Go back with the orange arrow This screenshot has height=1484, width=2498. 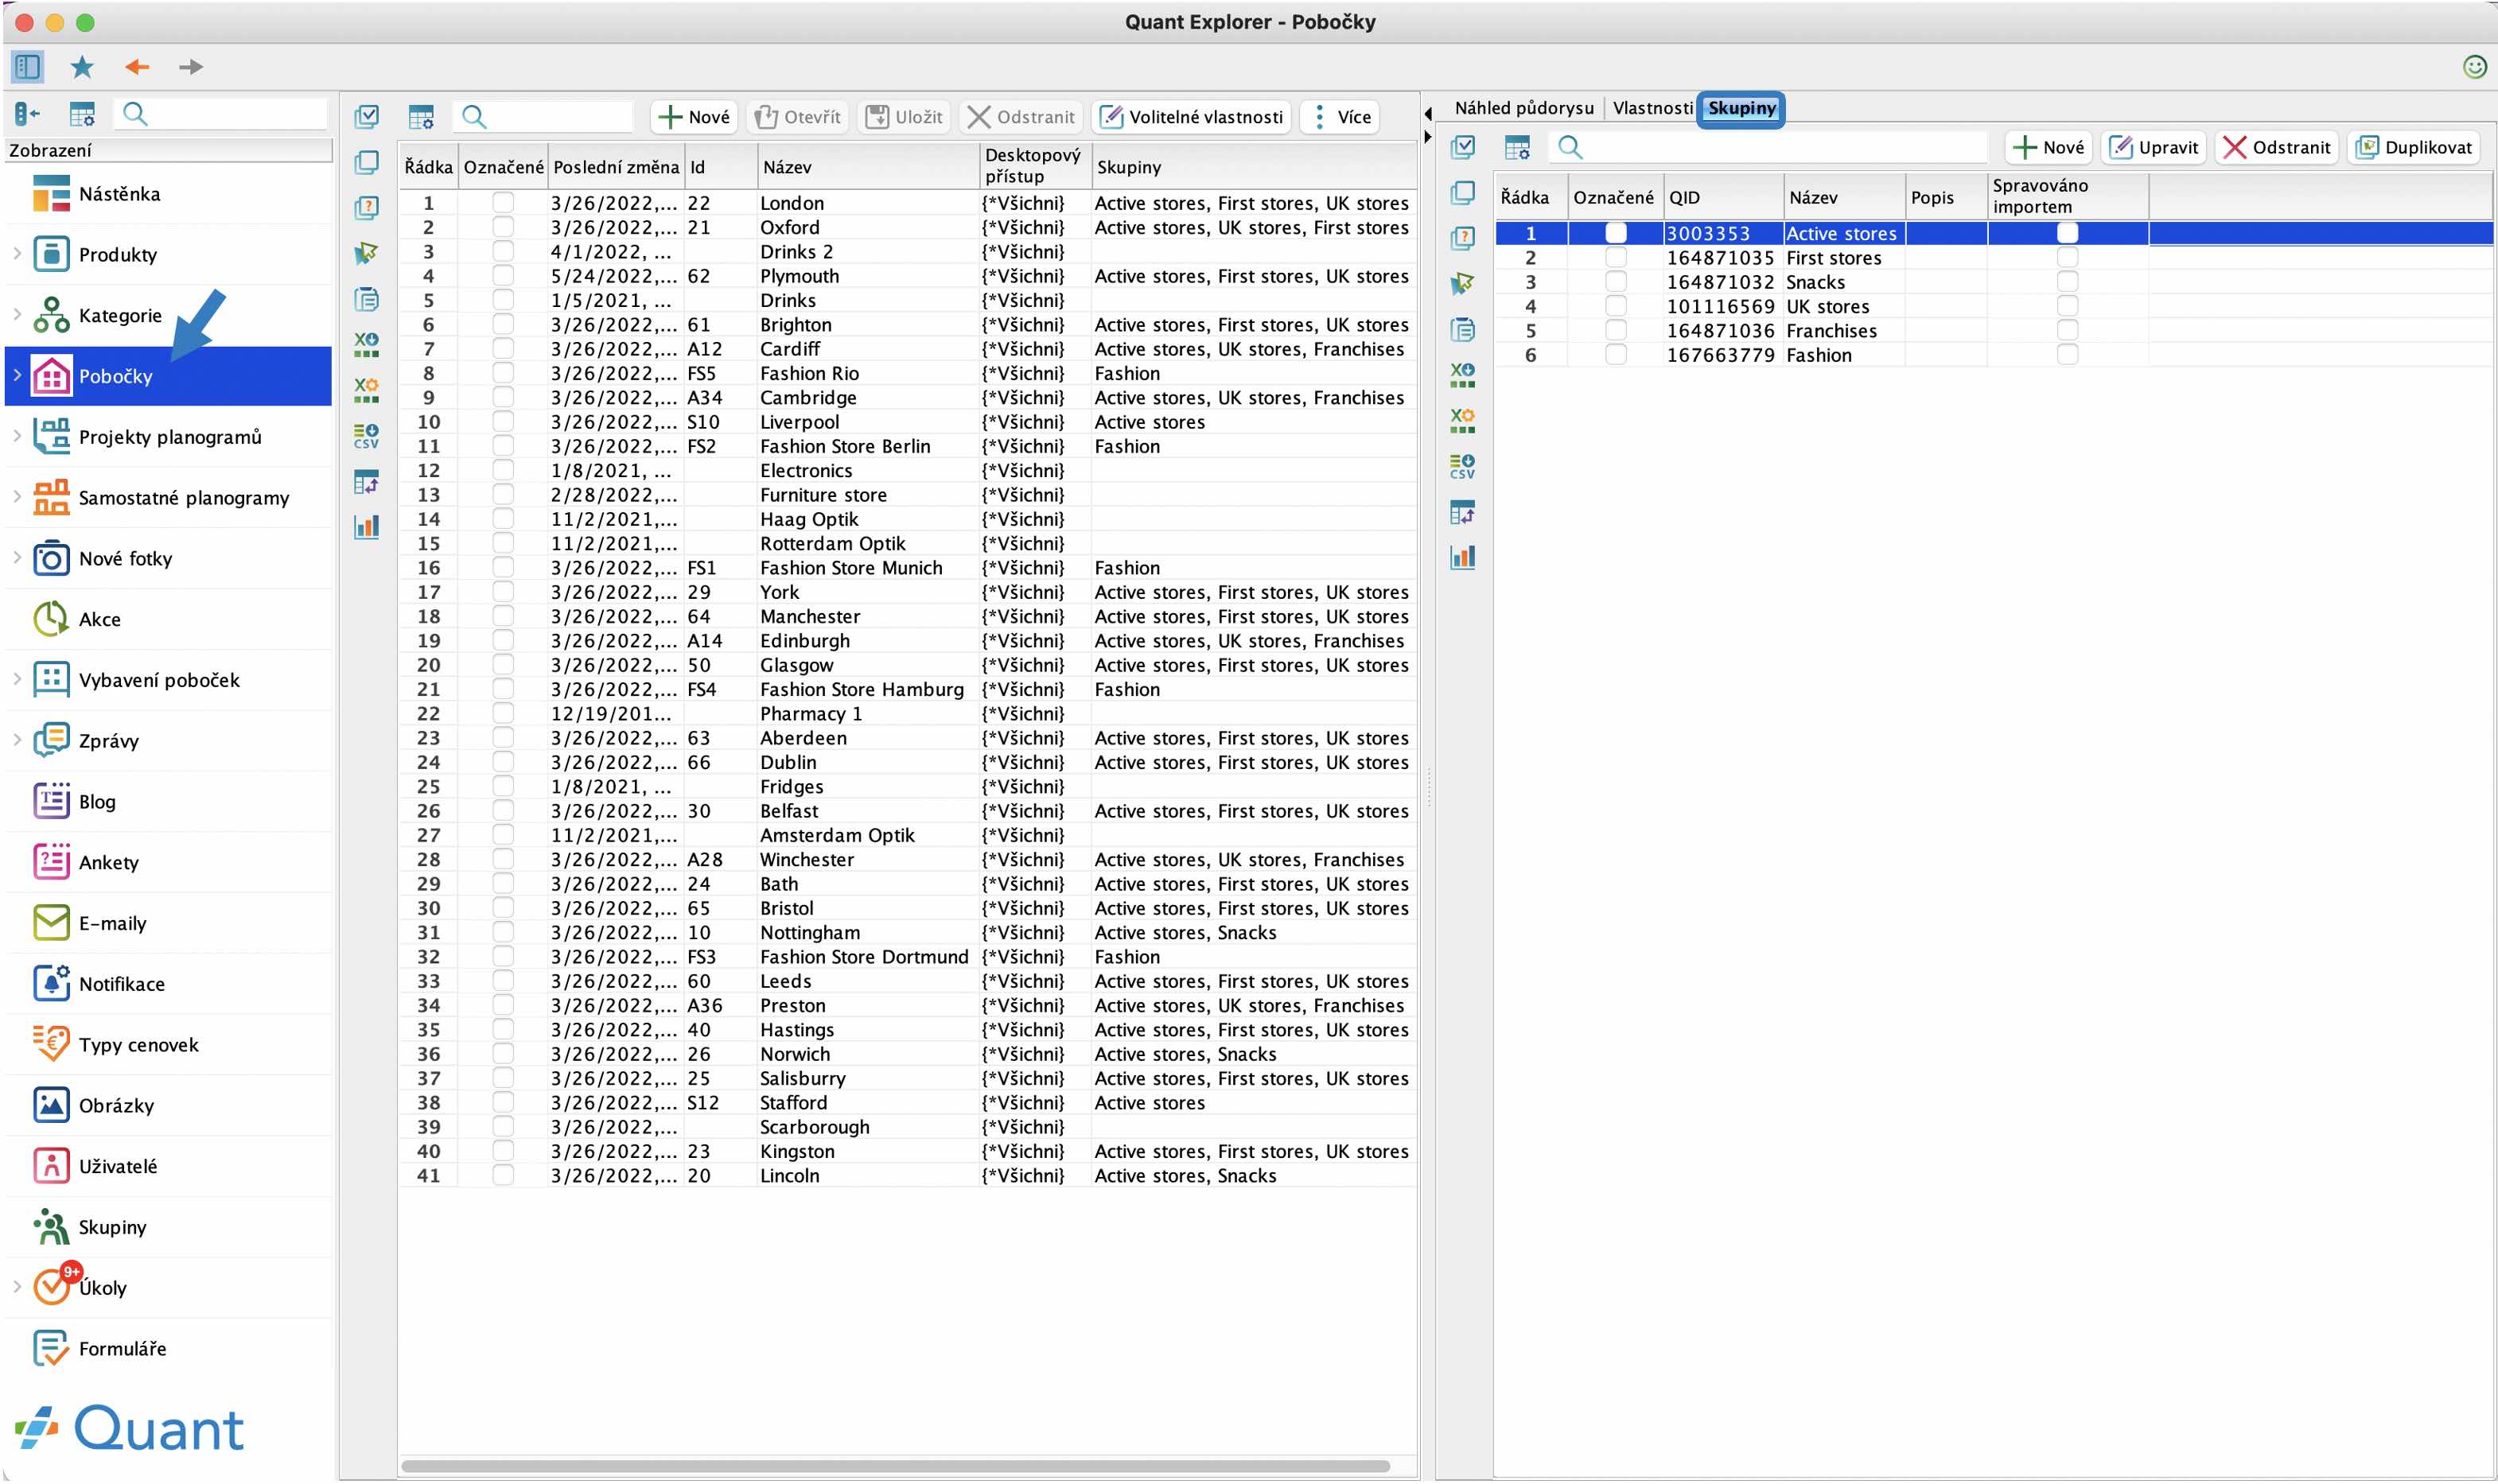pos(136,67)
